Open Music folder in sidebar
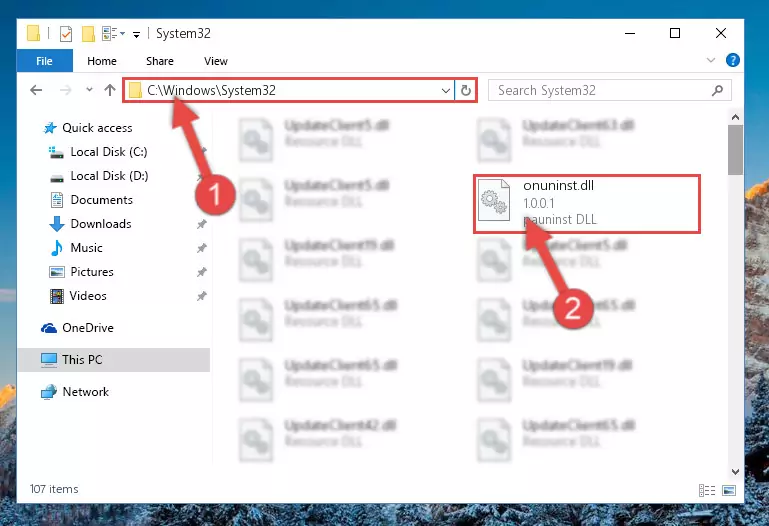 pyautogui.click(x=86, y=248)
